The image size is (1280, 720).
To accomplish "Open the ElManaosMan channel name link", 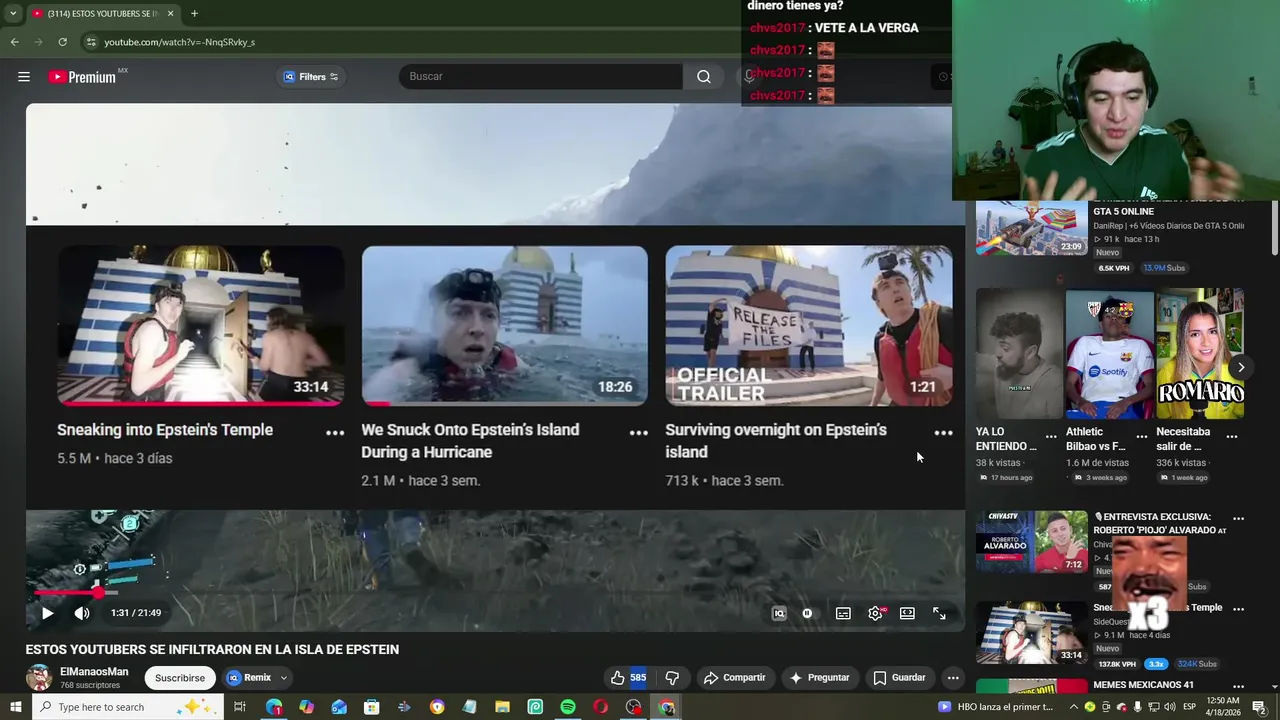I will [x=94, y=672].
